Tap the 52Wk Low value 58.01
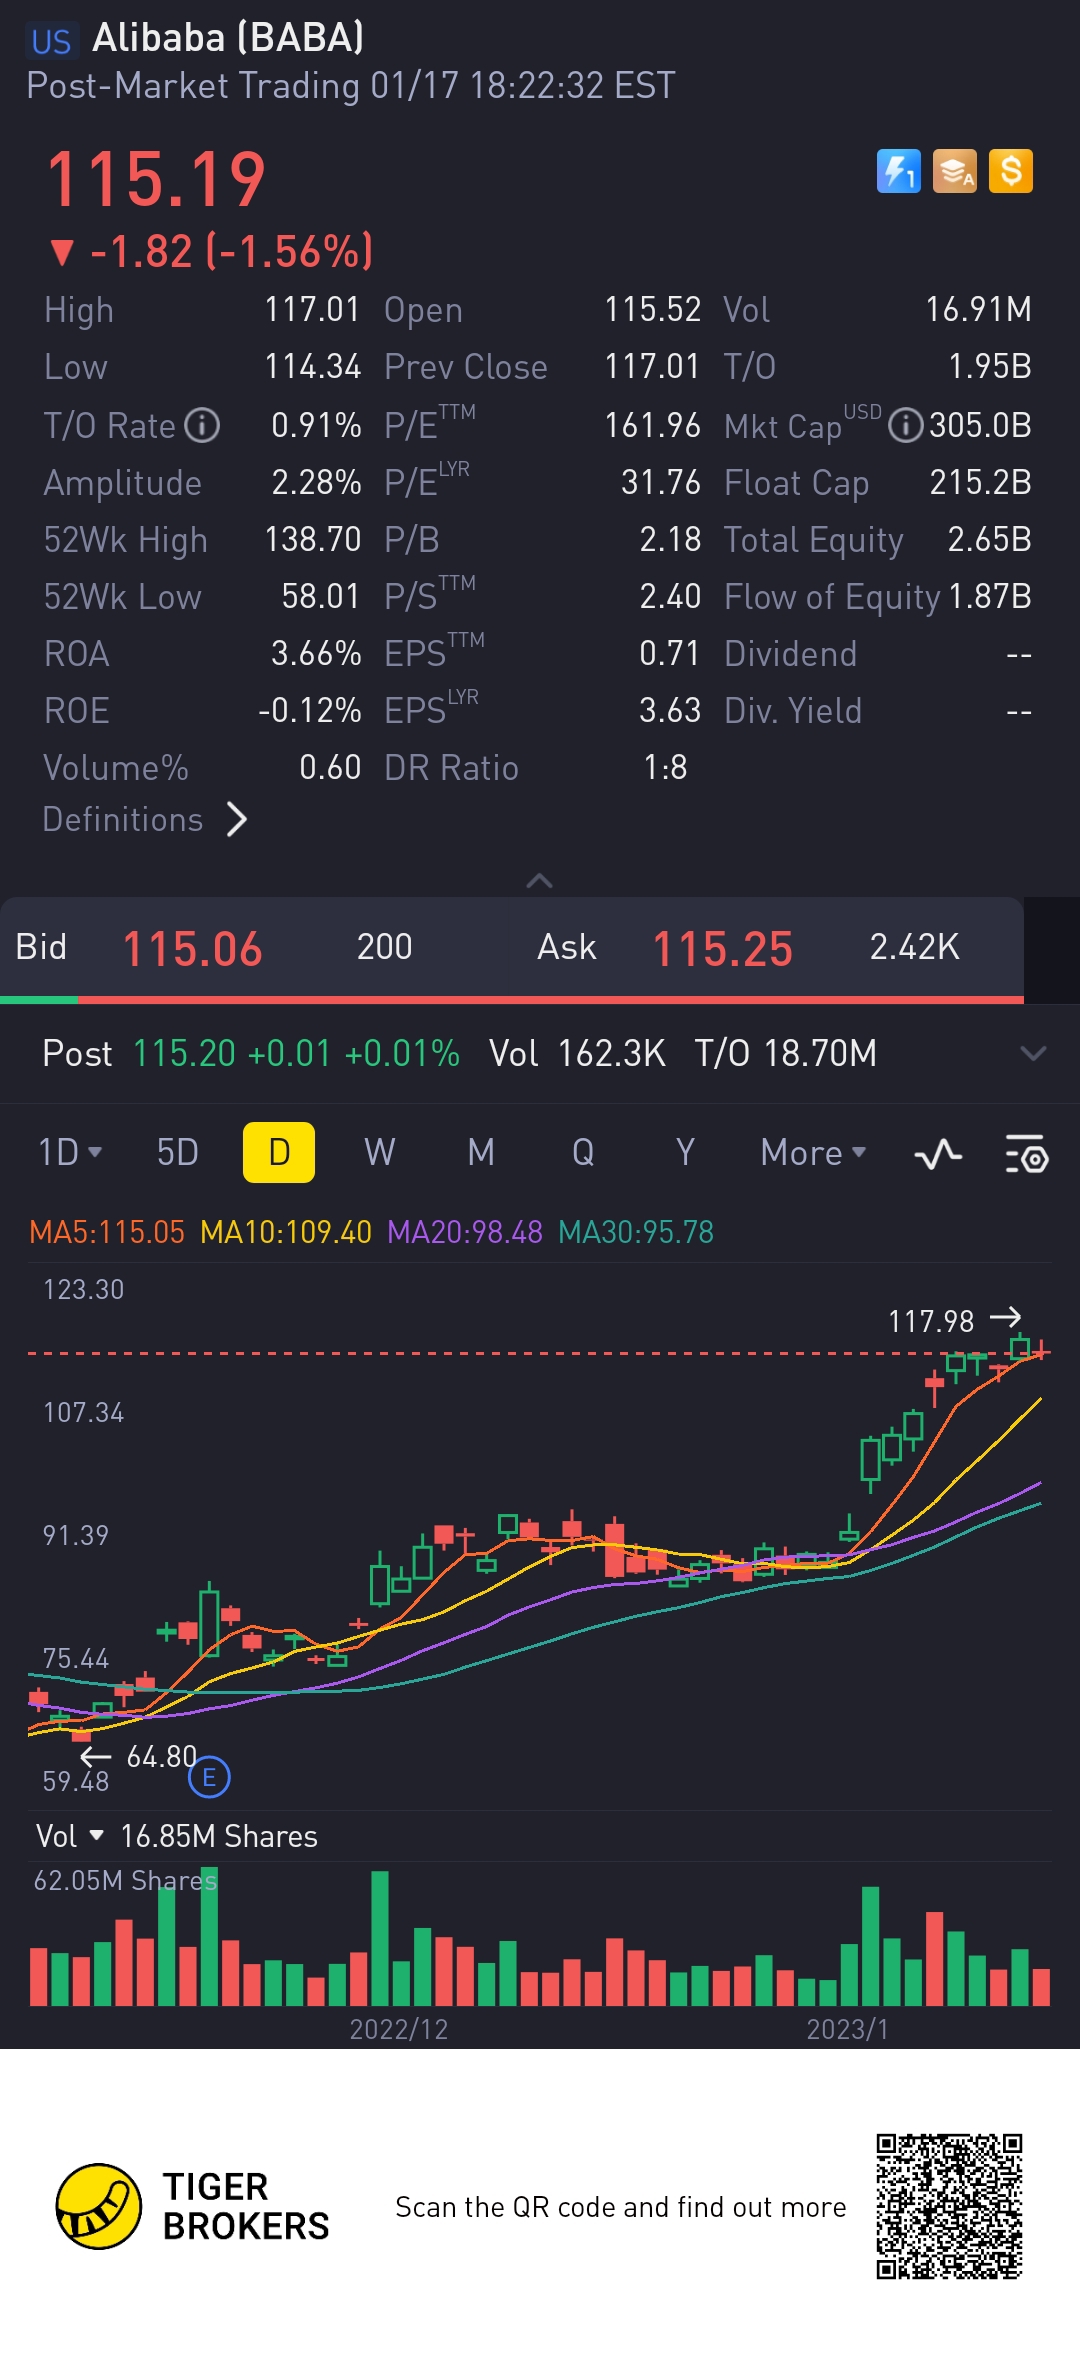The width and height of the screenshot is (1080, 2365). [320, 597]
